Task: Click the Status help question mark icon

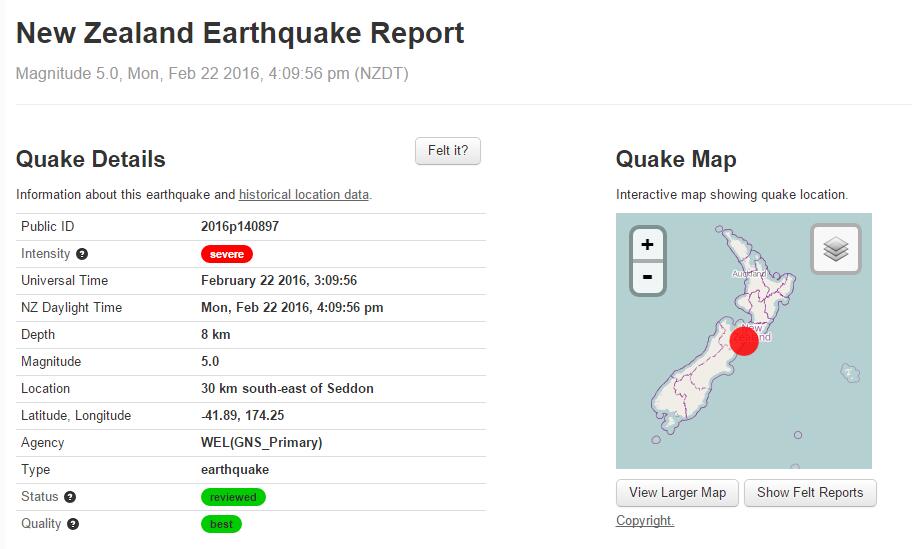Action: pyautogui.click(x=70, y=497)
